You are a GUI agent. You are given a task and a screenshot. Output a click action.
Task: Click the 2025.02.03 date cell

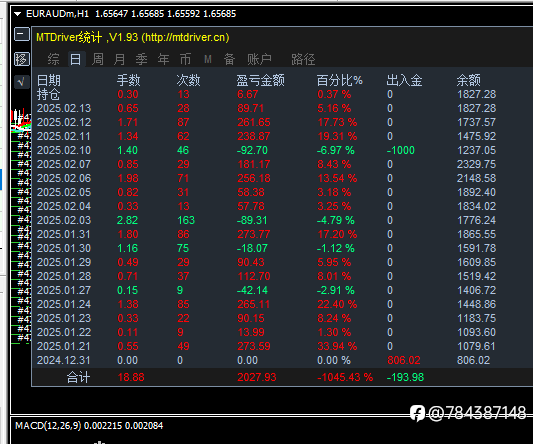click(64, 220)
